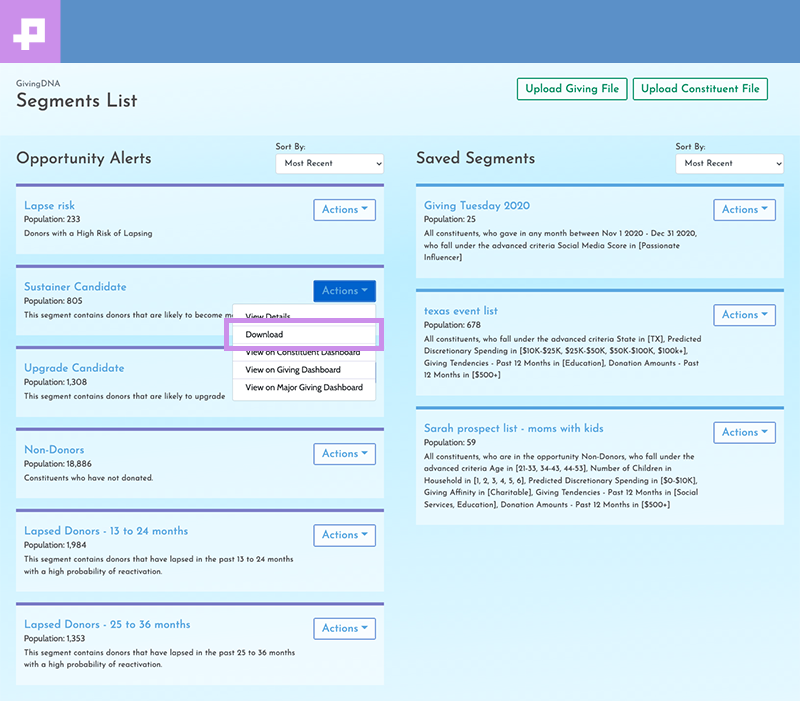Click the text Population: 59
The height and width of the screenshot is (701, 800).
[x=449, y=442]
